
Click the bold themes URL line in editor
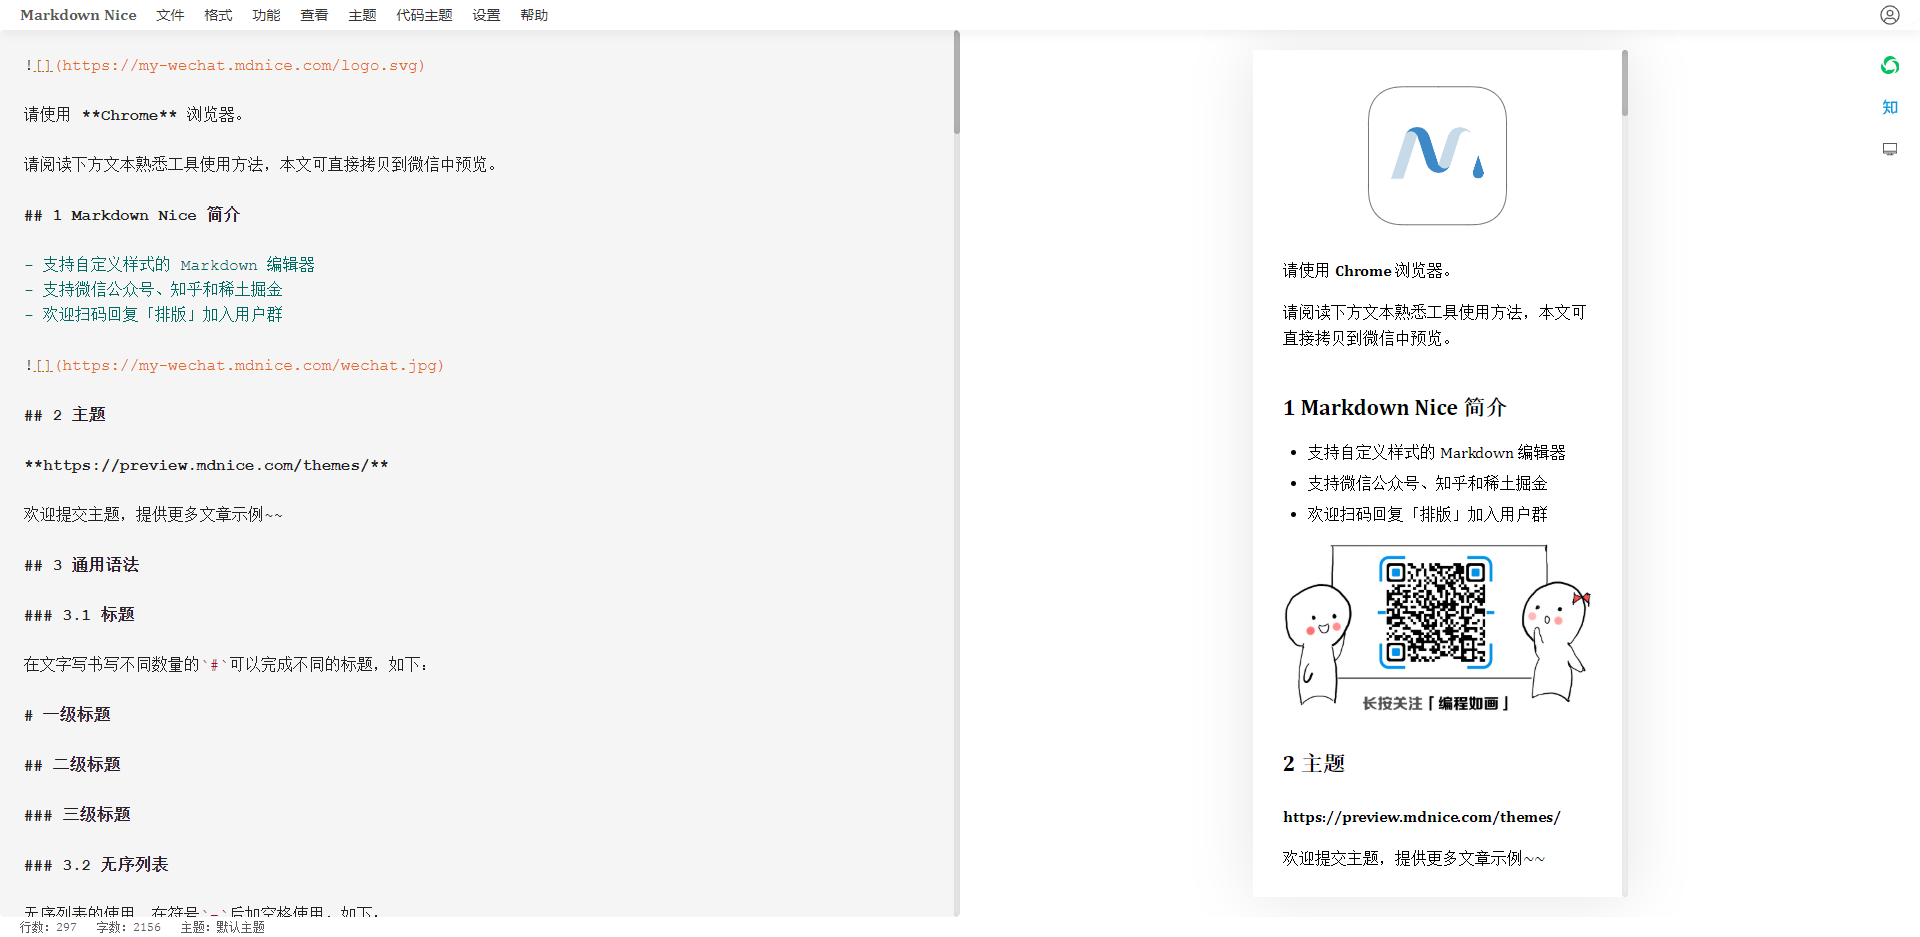coord(206,465)
